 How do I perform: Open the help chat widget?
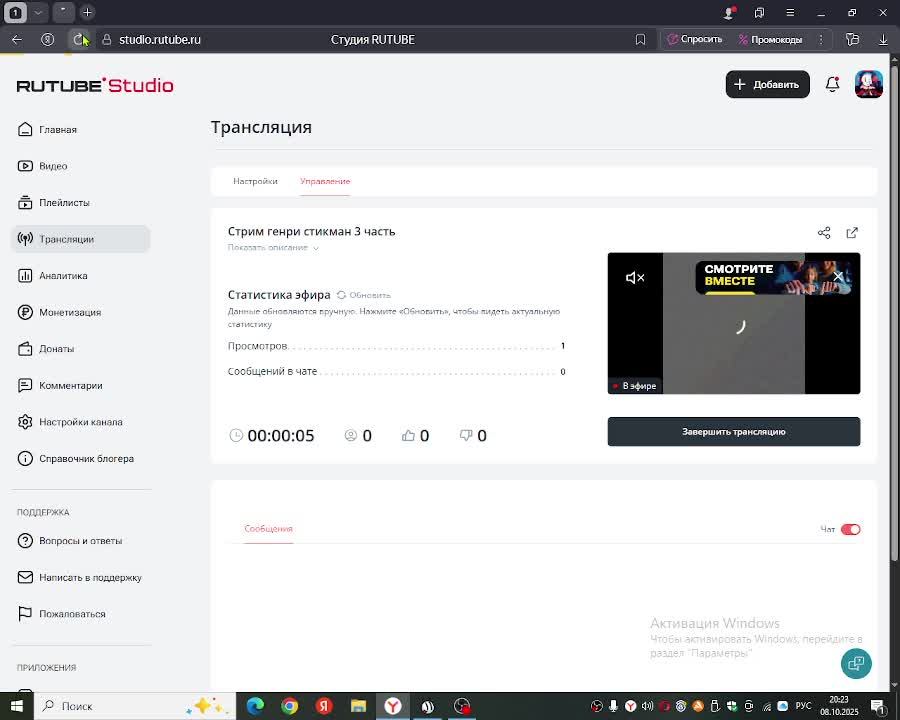pos(856,664)
